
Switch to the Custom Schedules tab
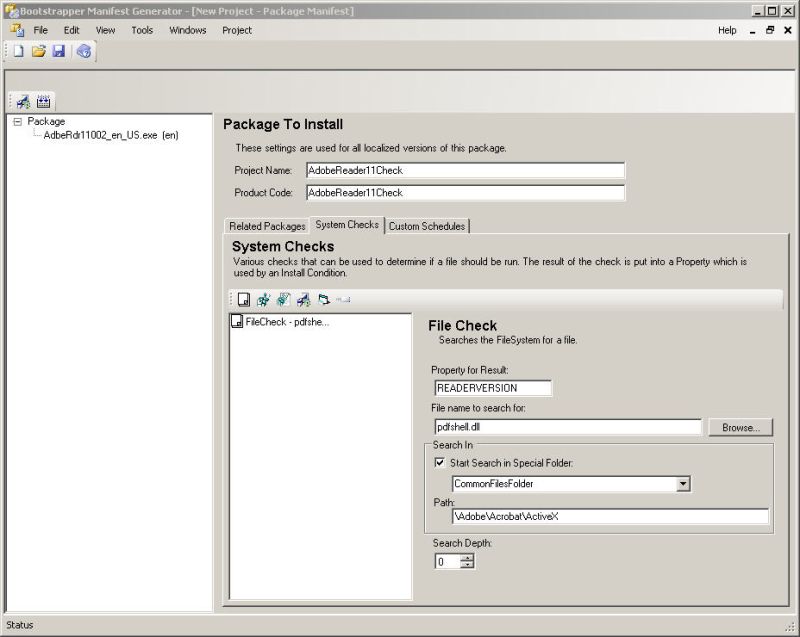[x=427, y=226]
